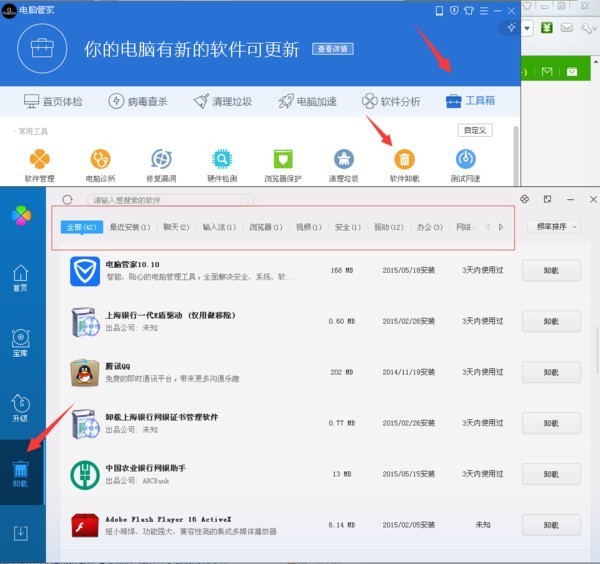Open shield icon in 电脑管家 title bar
This screenshot has height=564, width=600.
point(454,11)
